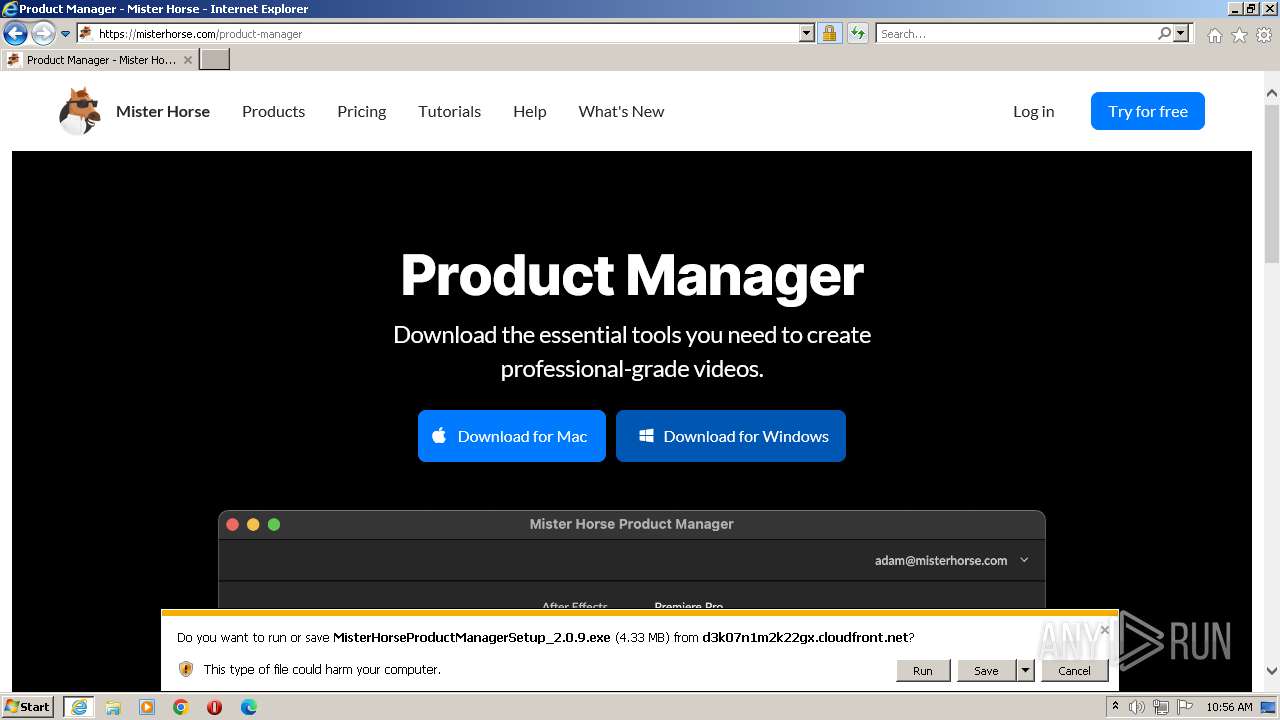Launch Microsoft Edge from taskbar
The image size is (1280, 720).
click(x=249, y=707)
